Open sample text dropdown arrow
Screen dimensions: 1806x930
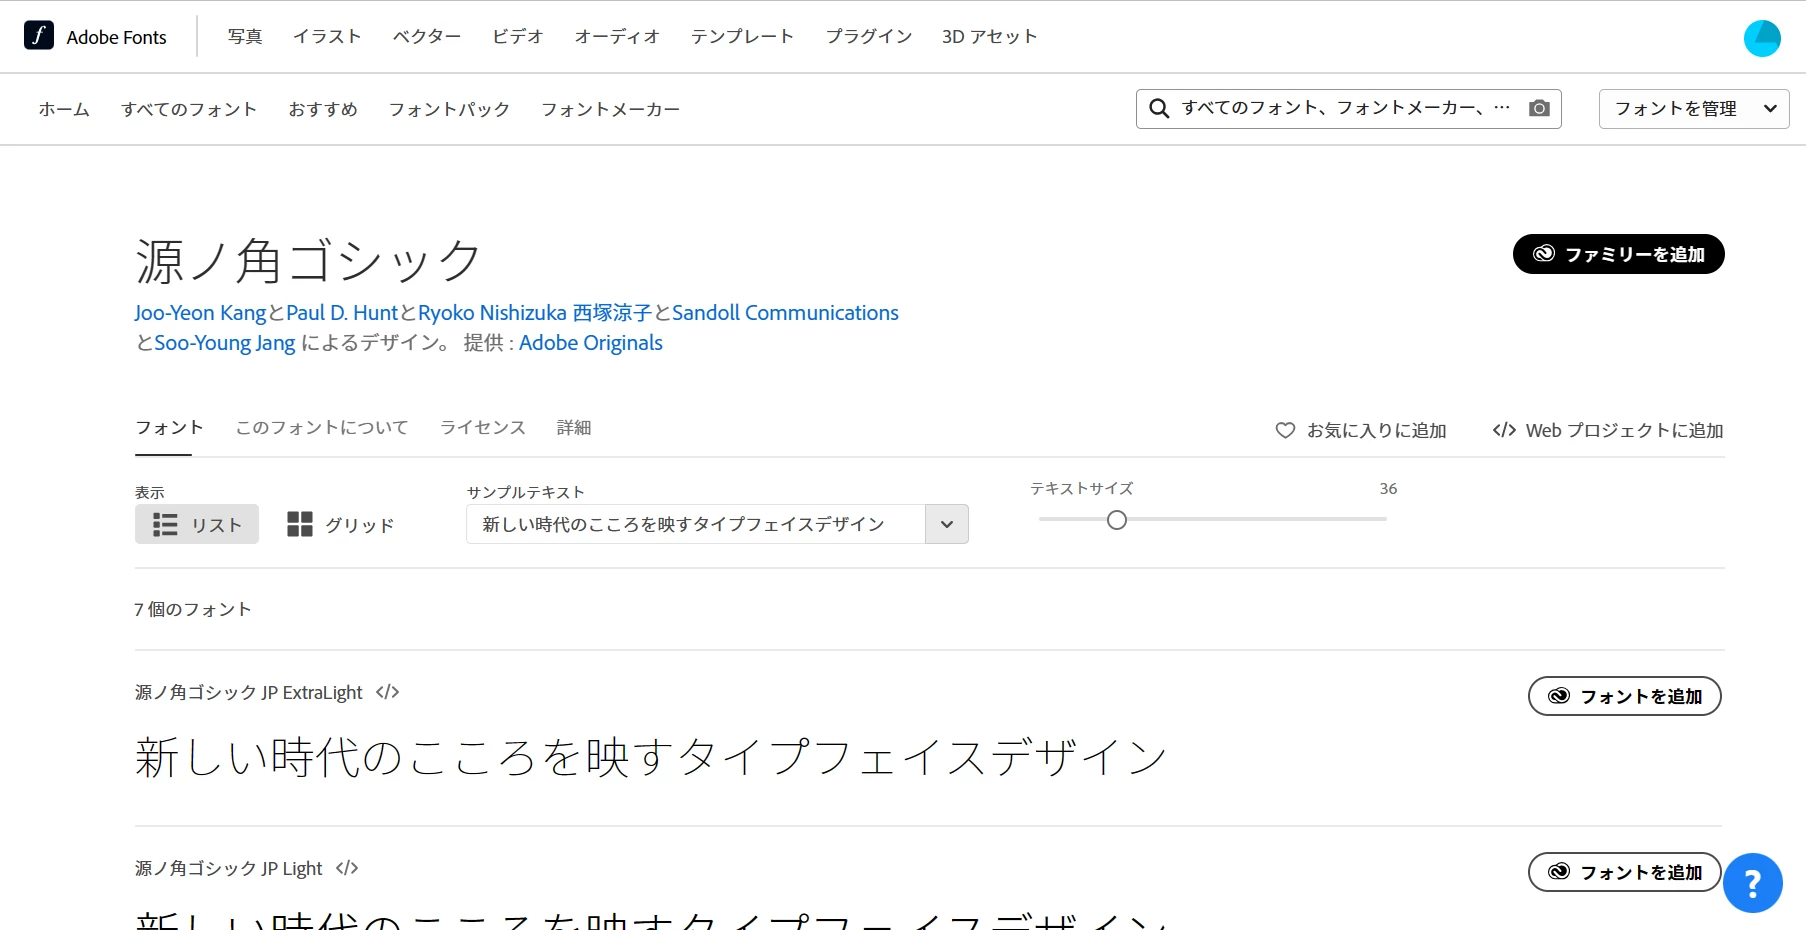click(x=947, y=524)
